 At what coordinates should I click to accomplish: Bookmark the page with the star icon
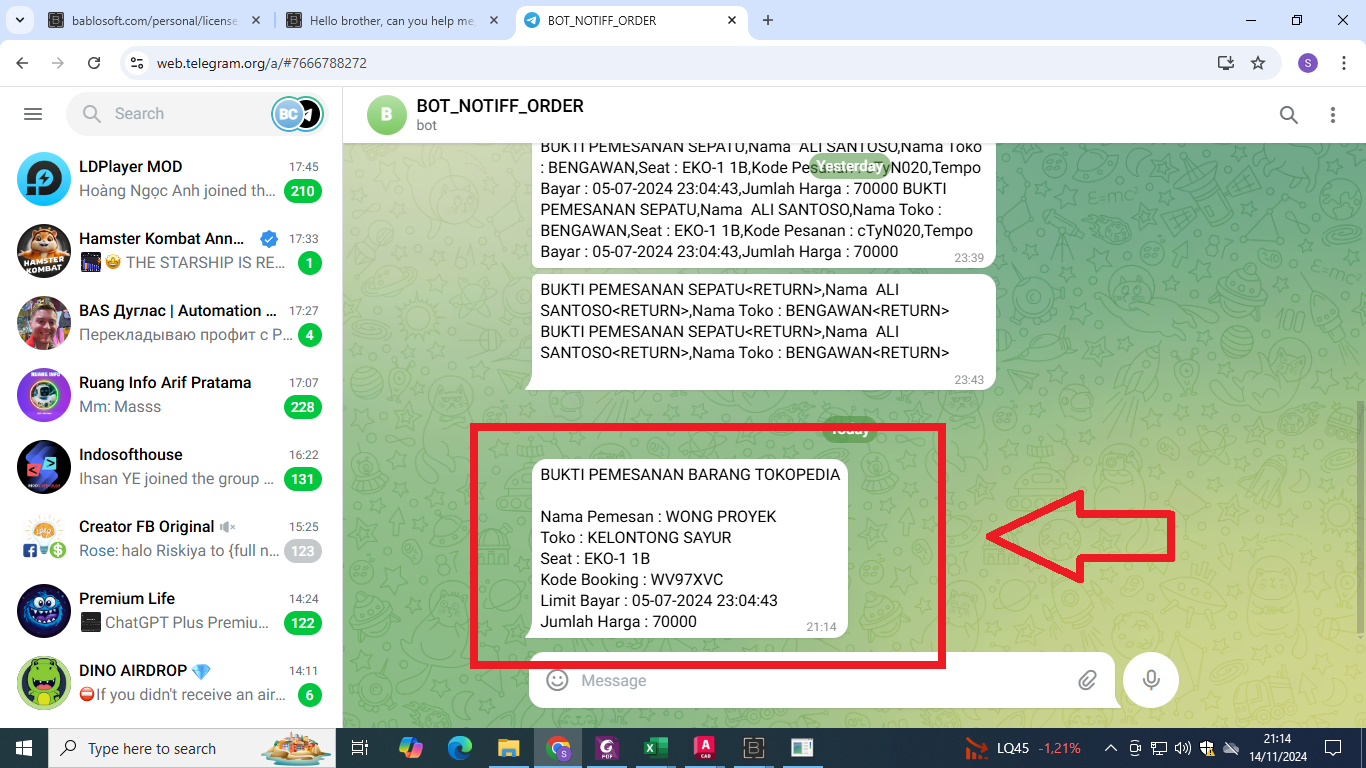coord(1259,62)
